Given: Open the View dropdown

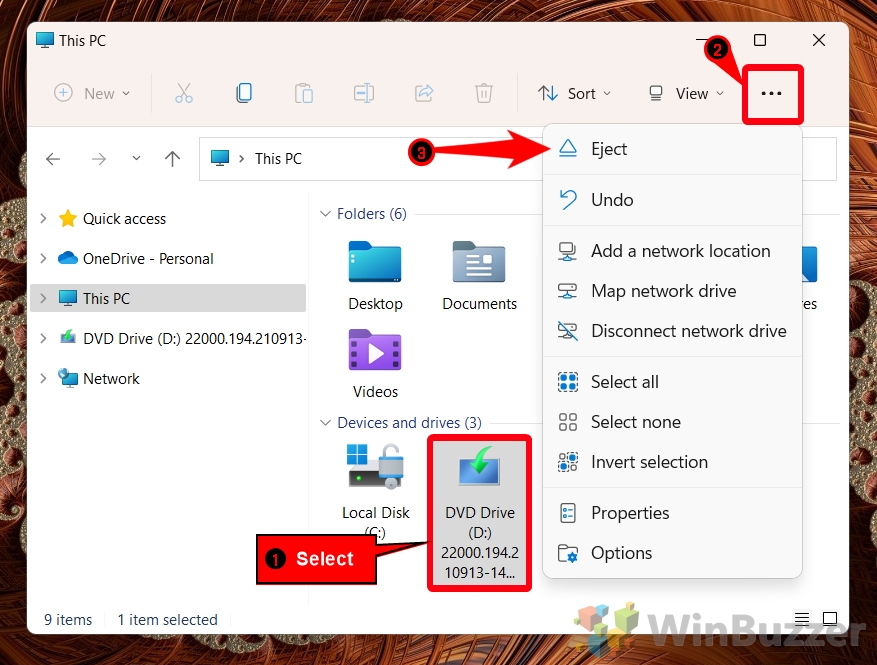Looking at the screenshot, I should click(x=687, y=93).
